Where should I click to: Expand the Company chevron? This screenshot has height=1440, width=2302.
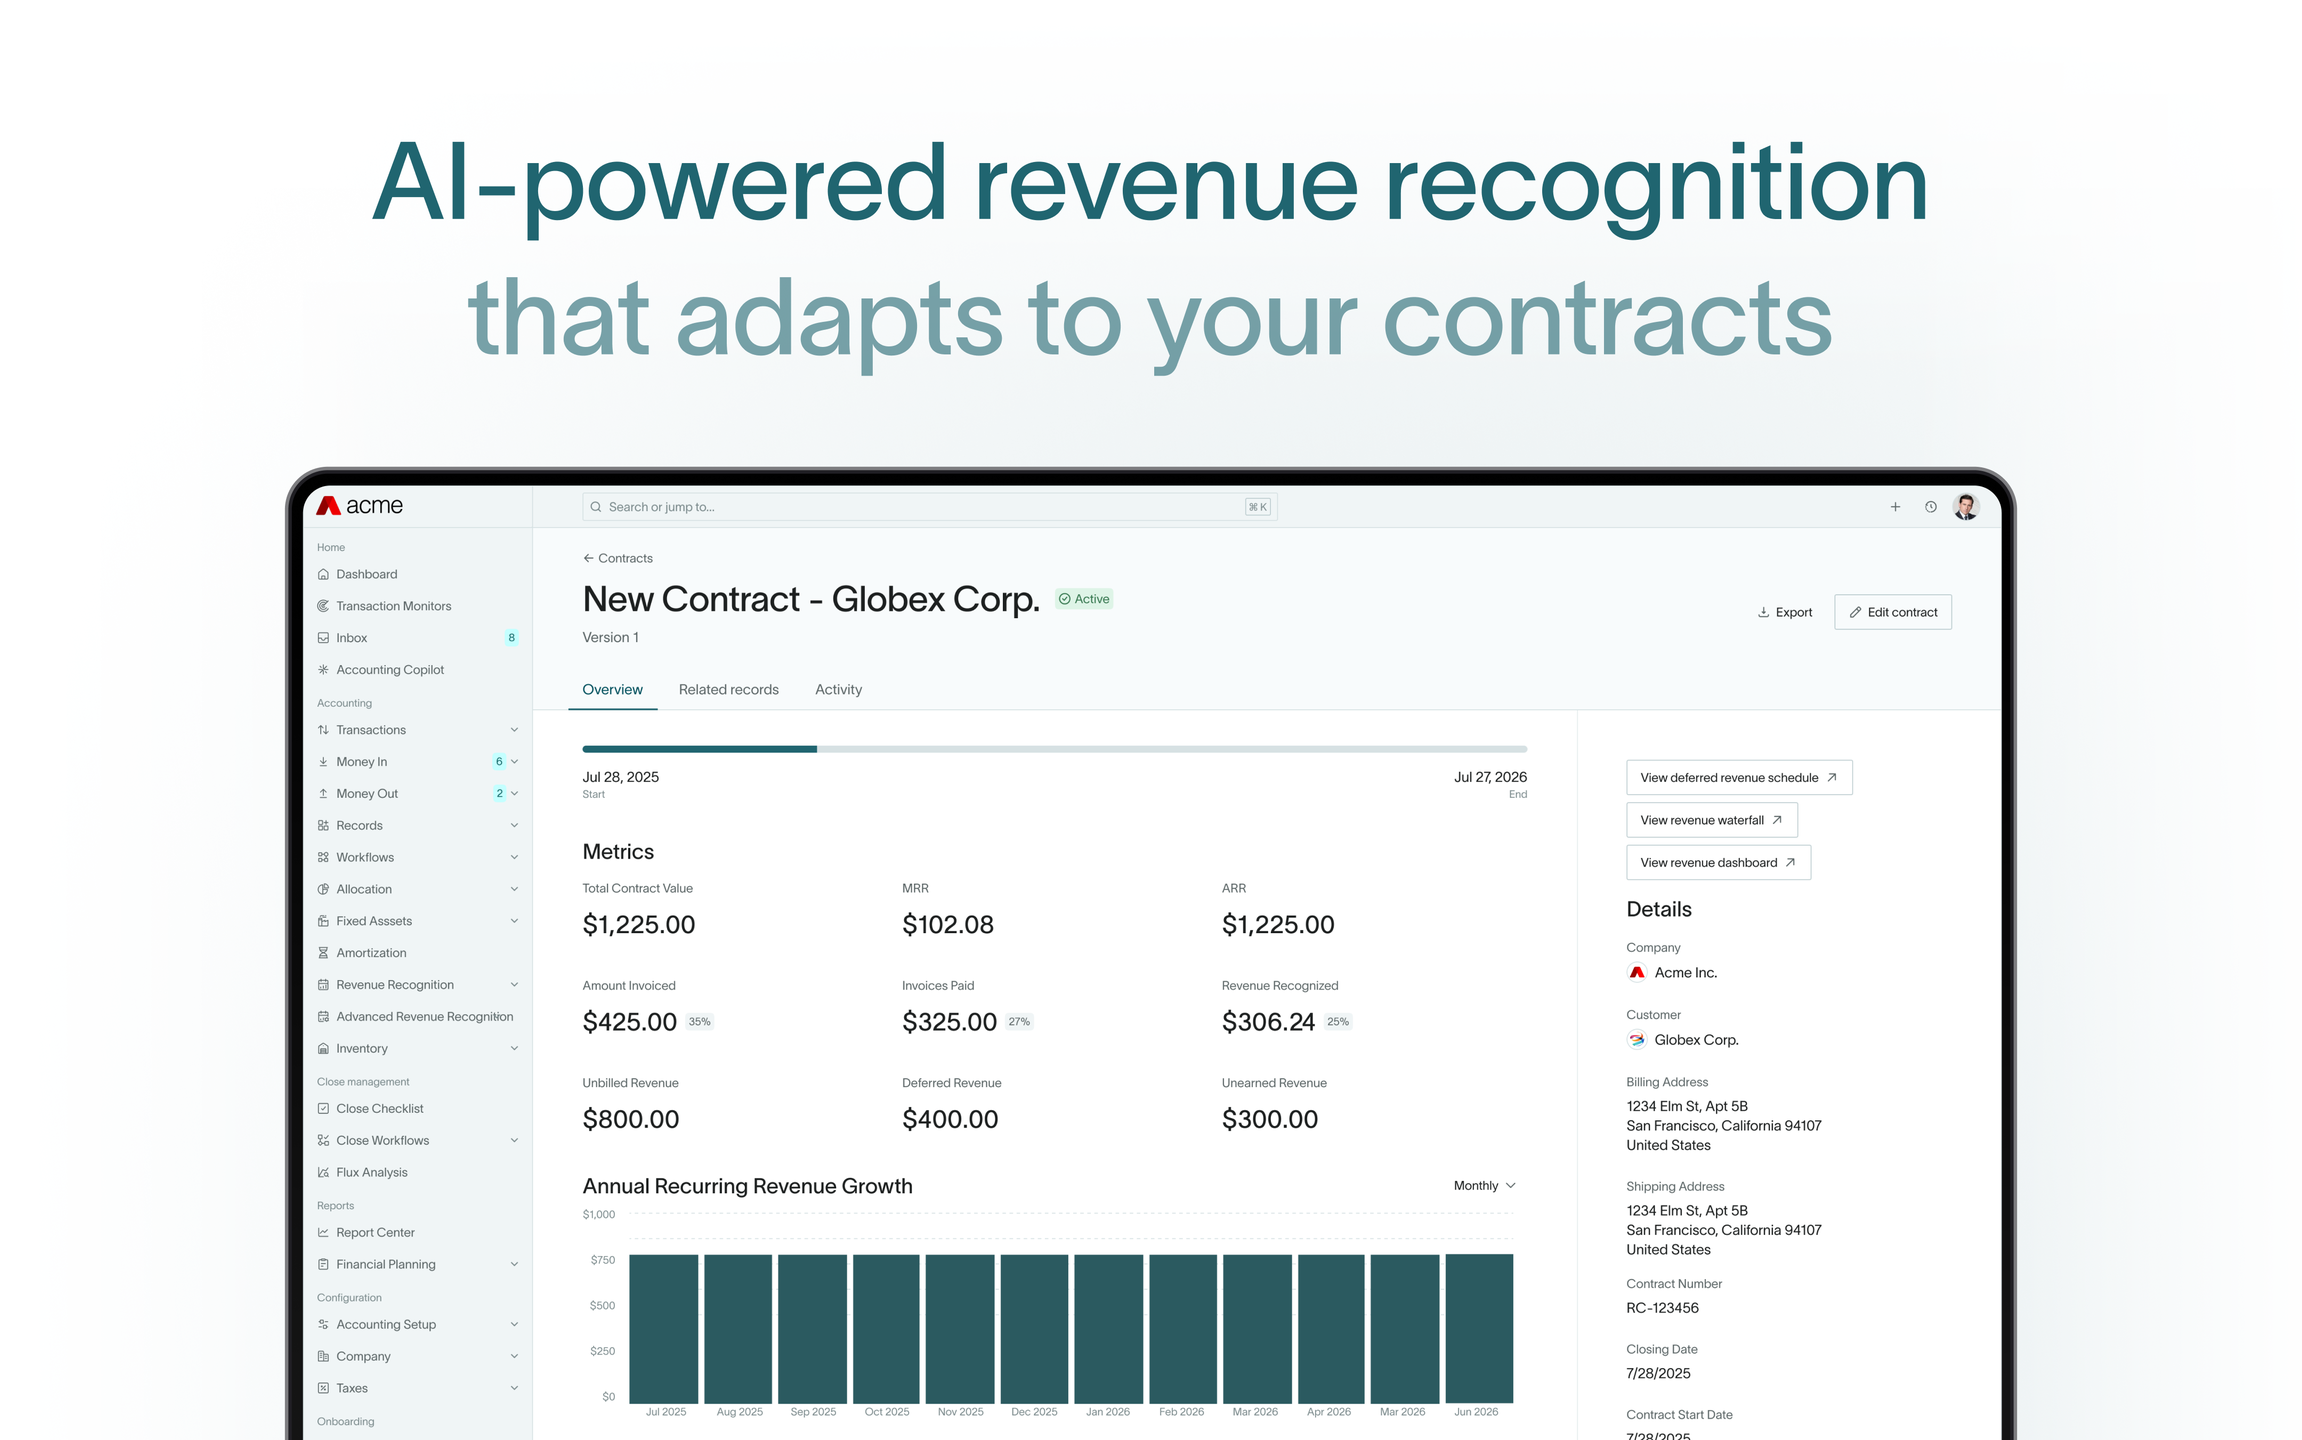point(514,1357)
